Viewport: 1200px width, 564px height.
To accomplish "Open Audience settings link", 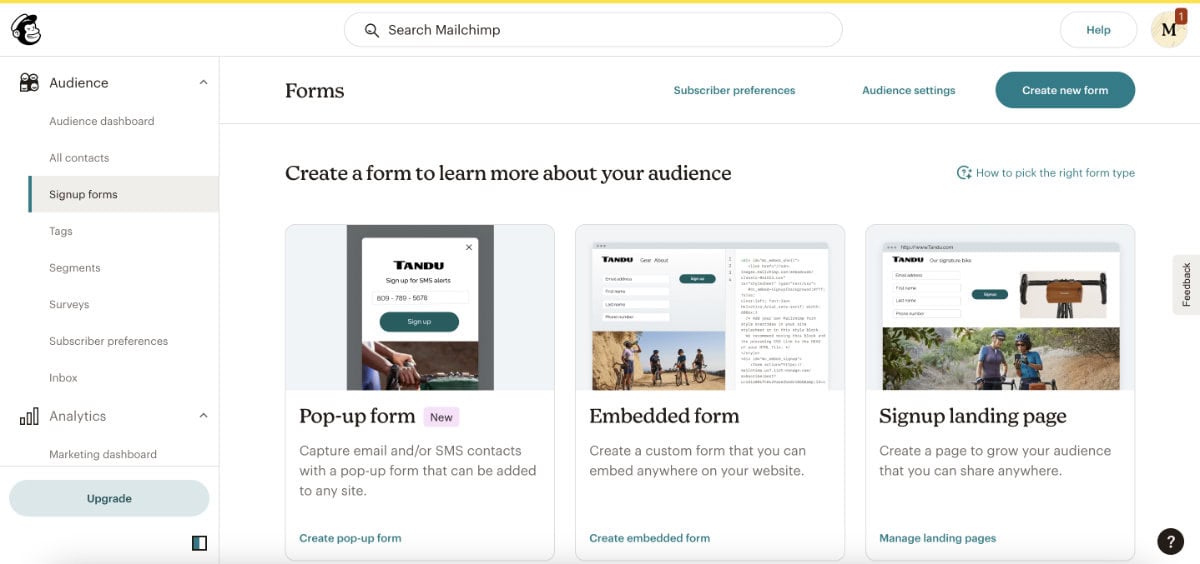I will coord(909,90).
